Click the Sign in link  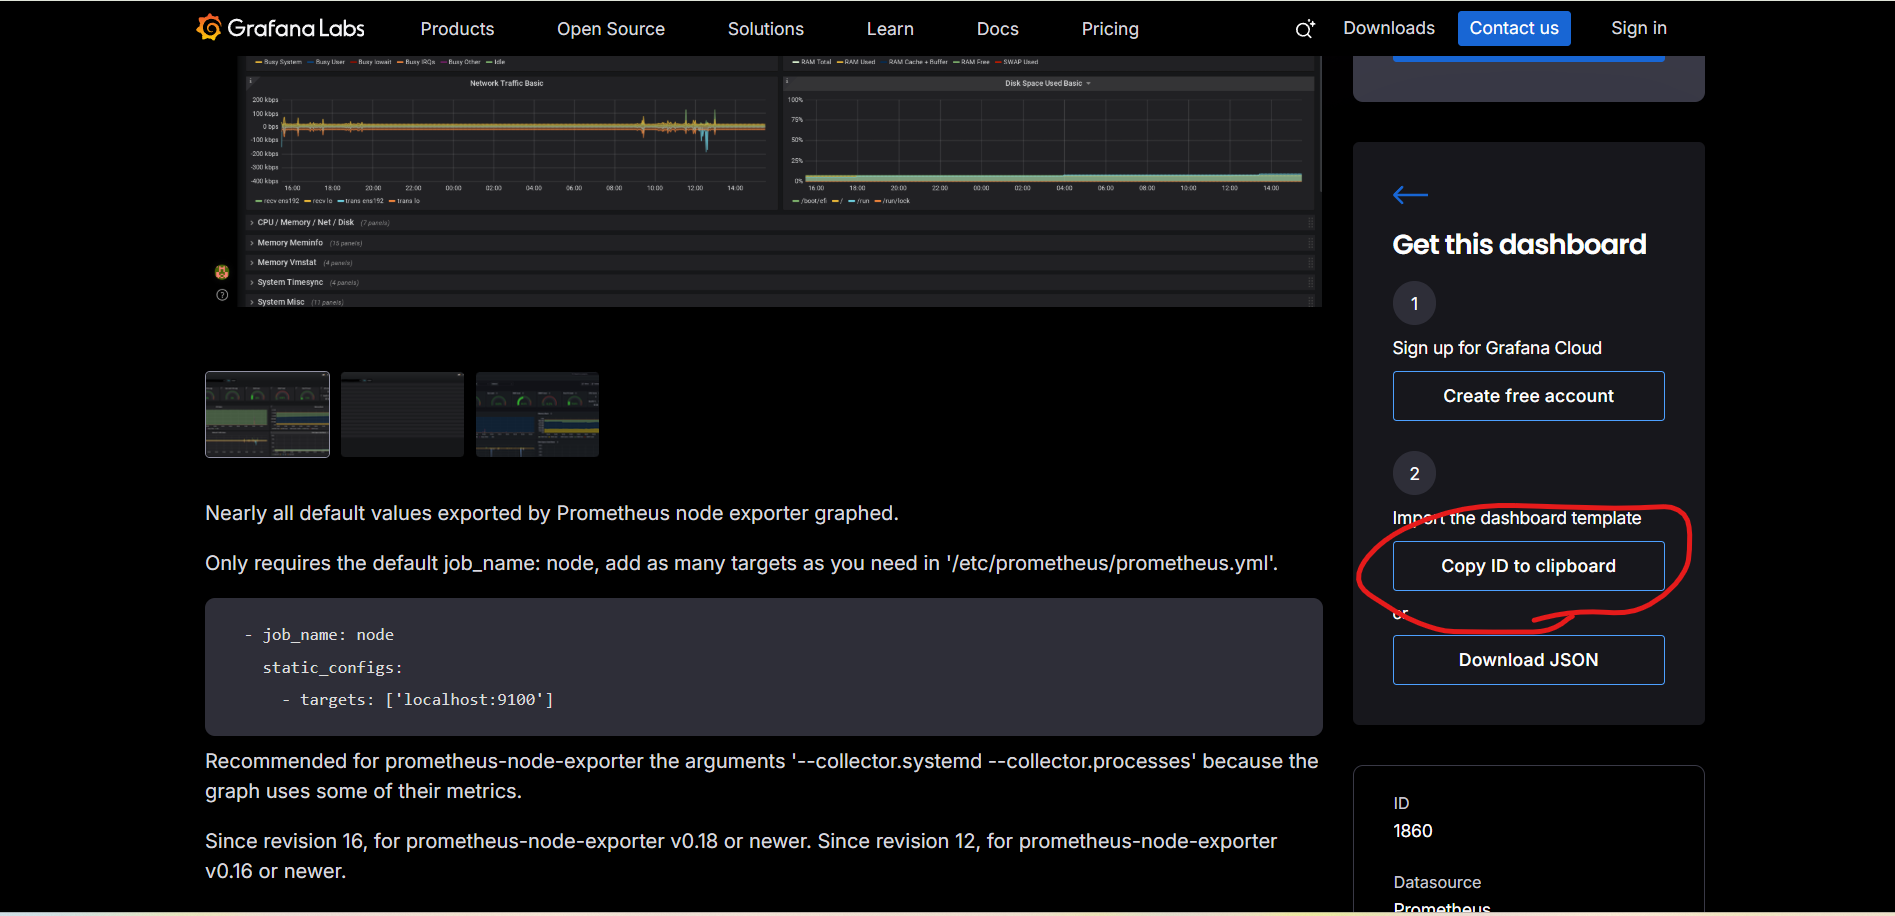click(1639, 28)
